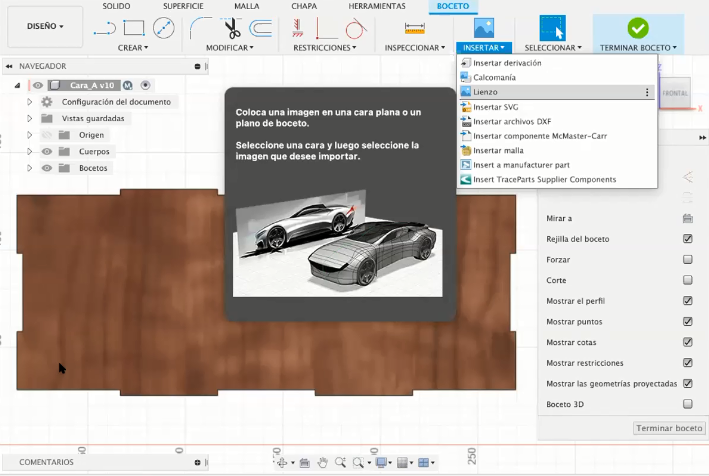Select the circle sketch tool

point(163,27)
